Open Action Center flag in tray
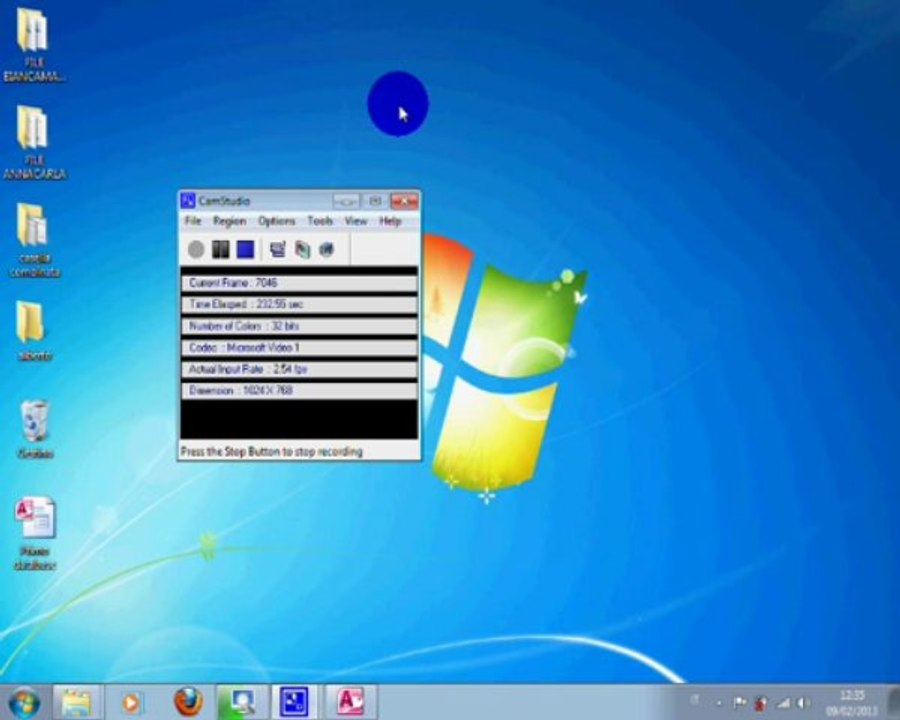The height and width of the screenshot is (720, 900). 739,702
